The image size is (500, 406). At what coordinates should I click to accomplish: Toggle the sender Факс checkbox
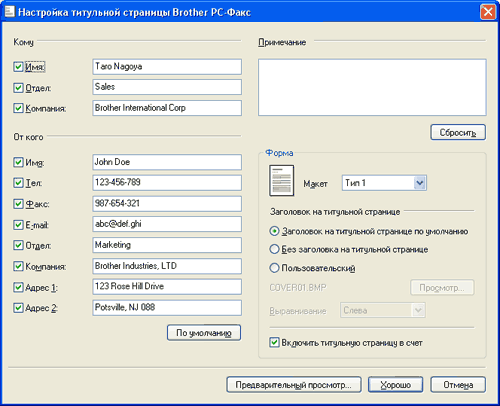[x=18, y=204]
